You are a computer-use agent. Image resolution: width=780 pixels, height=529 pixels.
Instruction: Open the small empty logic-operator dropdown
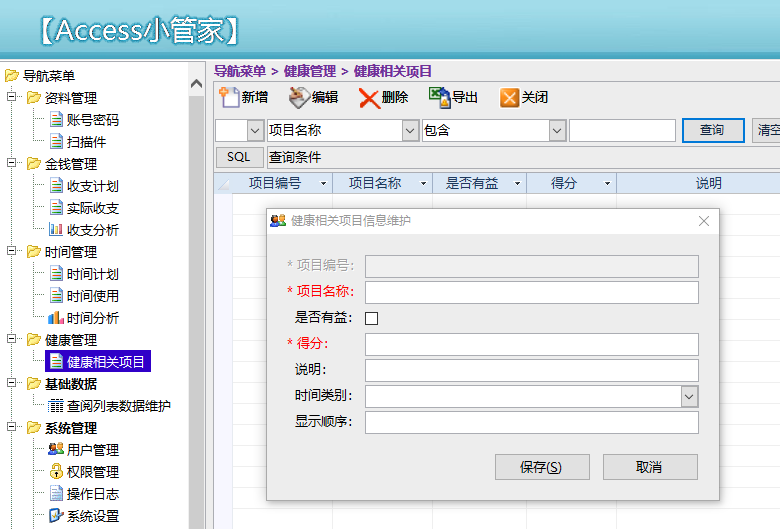click(255, 130)
